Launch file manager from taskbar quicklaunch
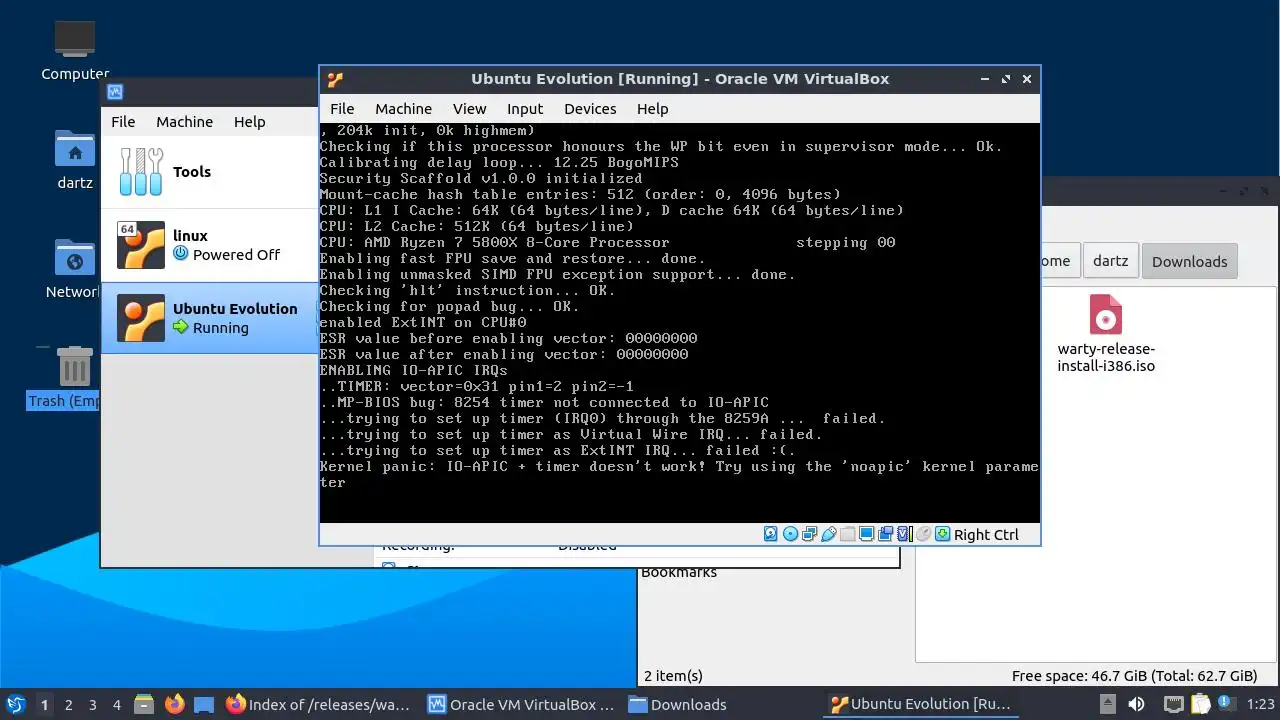Viewport: 1280px width, 720px height. (x=143, y=704)
